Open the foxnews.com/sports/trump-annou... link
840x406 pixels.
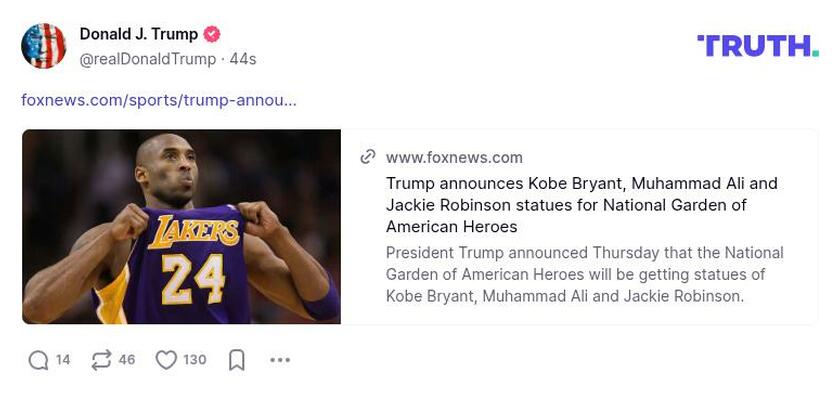(x=159, y=100)
